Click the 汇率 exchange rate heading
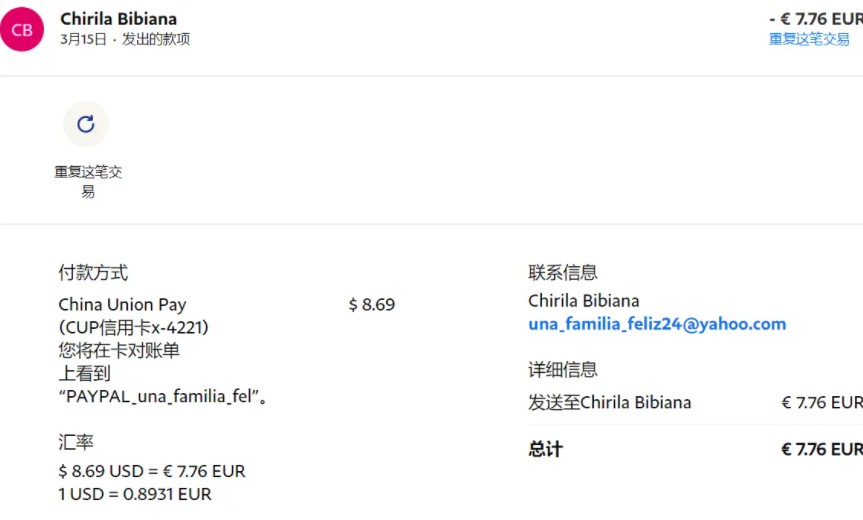Viewport: 863px width, 520px height. tap(76, 442)
